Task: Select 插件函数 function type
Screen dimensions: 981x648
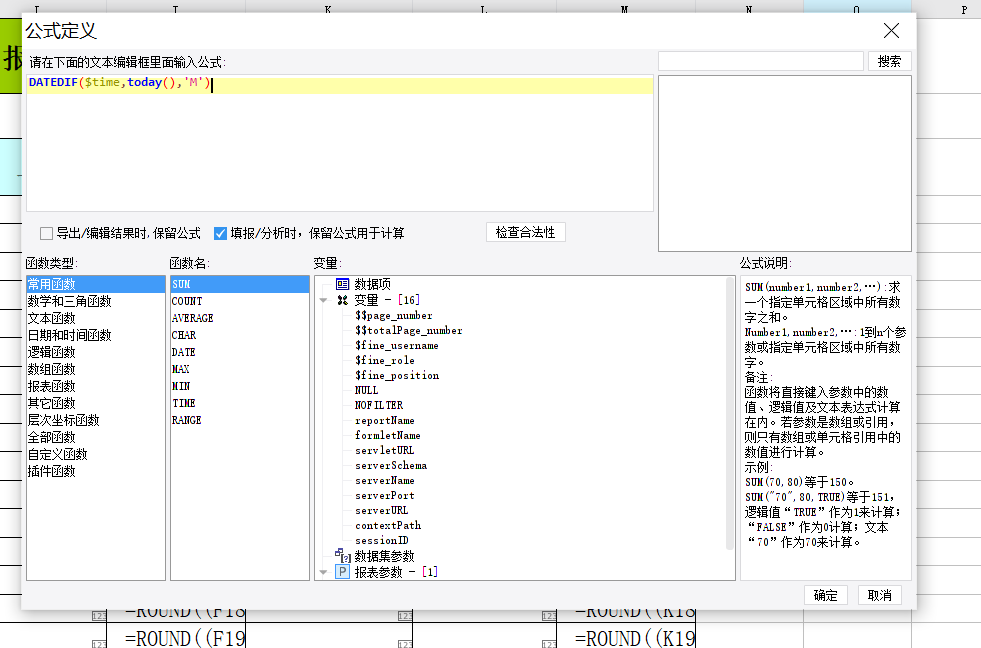Action: (96, 472)
